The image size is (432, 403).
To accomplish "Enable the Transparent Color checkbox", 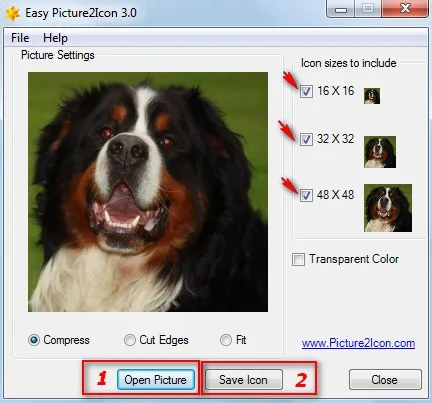I will click(298, 259).
